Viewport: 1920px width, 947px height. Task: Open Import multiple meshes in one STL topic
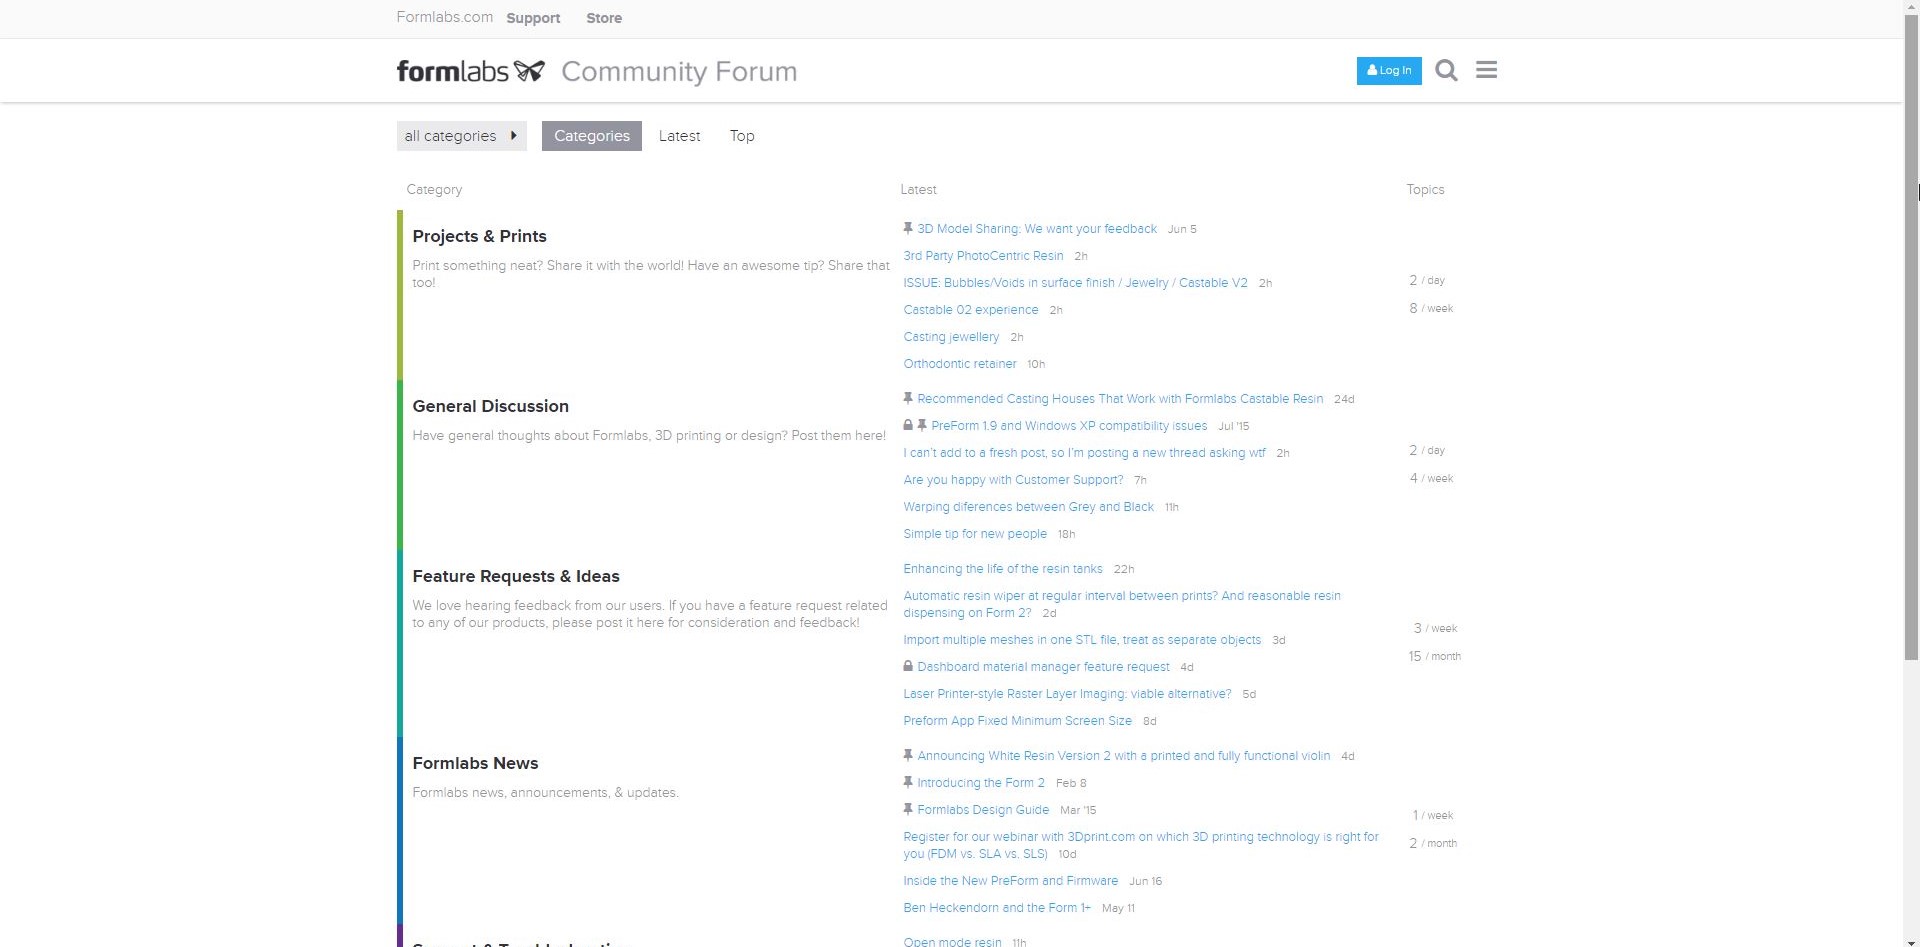point(1082,640)
